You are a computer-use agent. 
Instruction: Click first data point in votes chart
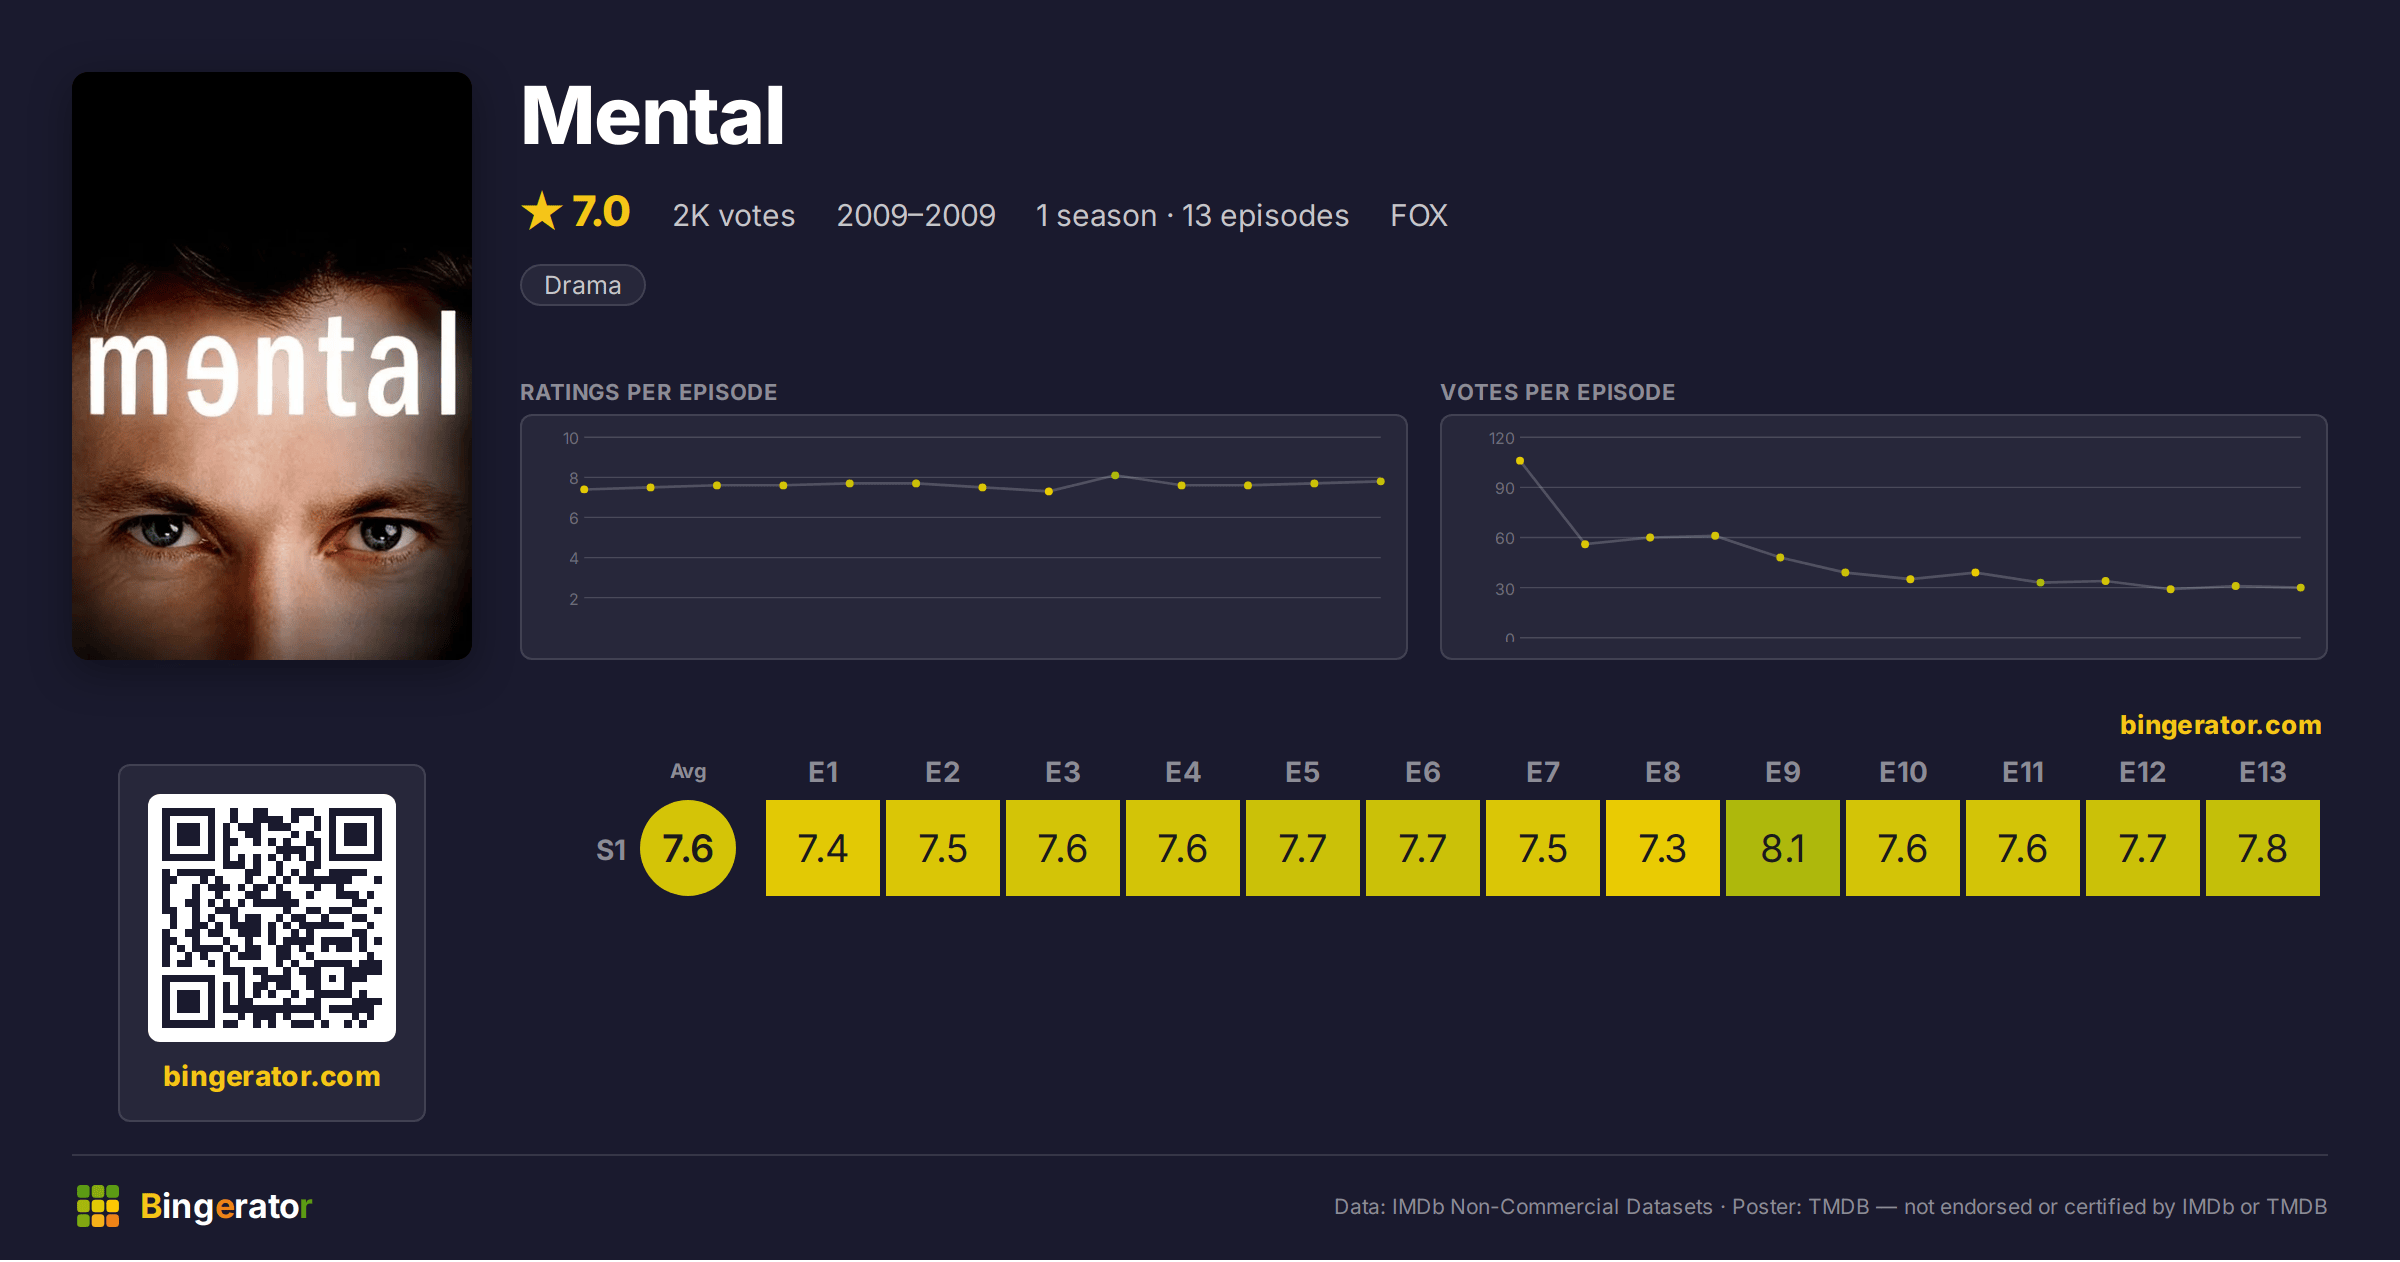[1520, 461]
